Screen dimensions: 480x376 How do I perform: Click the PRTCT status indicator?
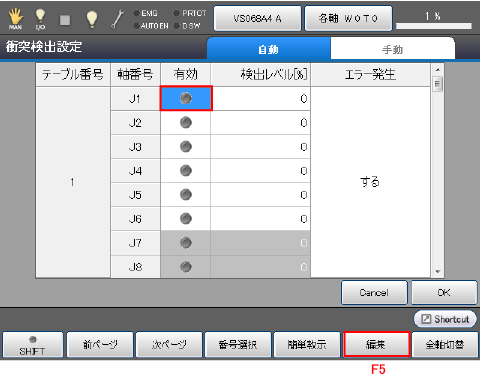190,13
